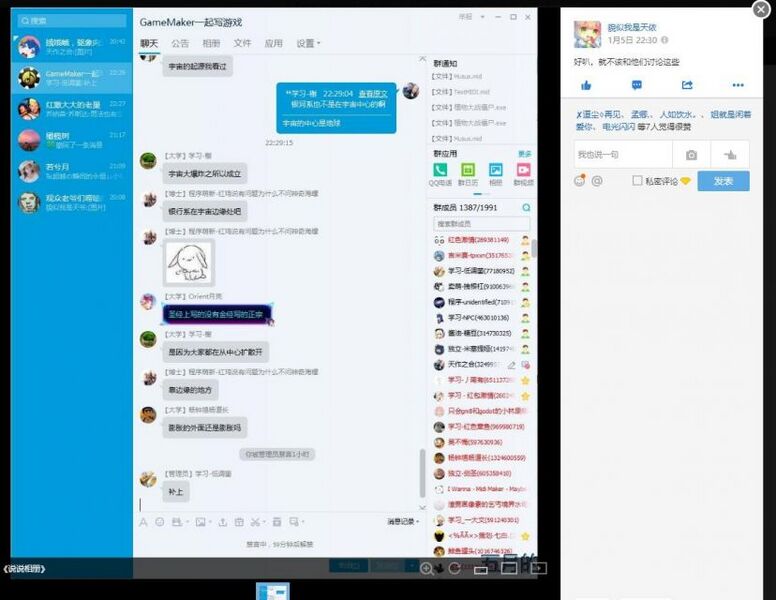This screenshot has width=776, height=600.
Task: Switch to the 聊天 tab
Action: pyautogui.click(x=149, y=44)
